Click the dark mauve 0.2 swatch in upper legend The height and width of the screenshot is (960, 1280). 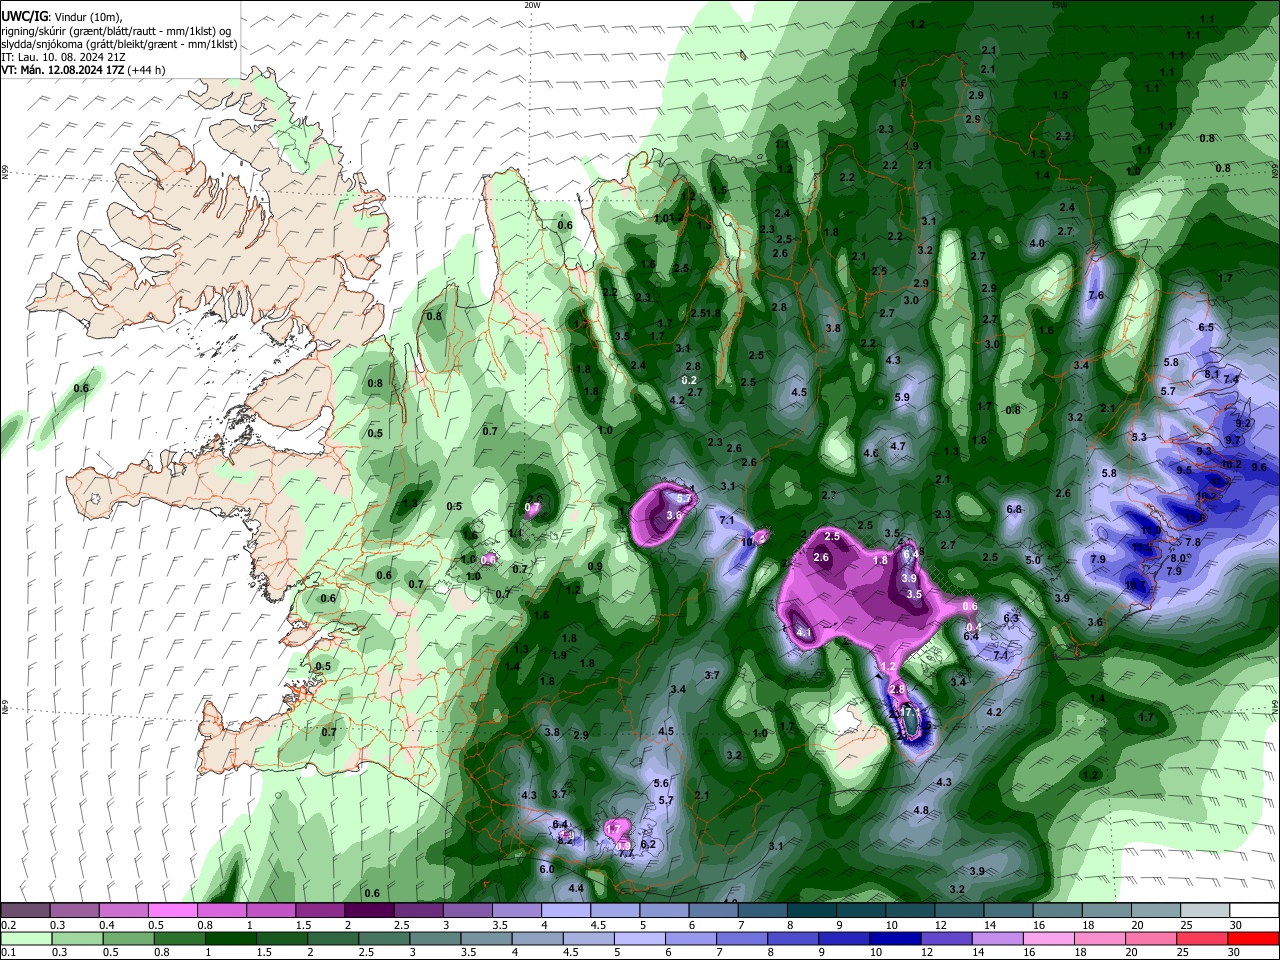pos(25,911)
